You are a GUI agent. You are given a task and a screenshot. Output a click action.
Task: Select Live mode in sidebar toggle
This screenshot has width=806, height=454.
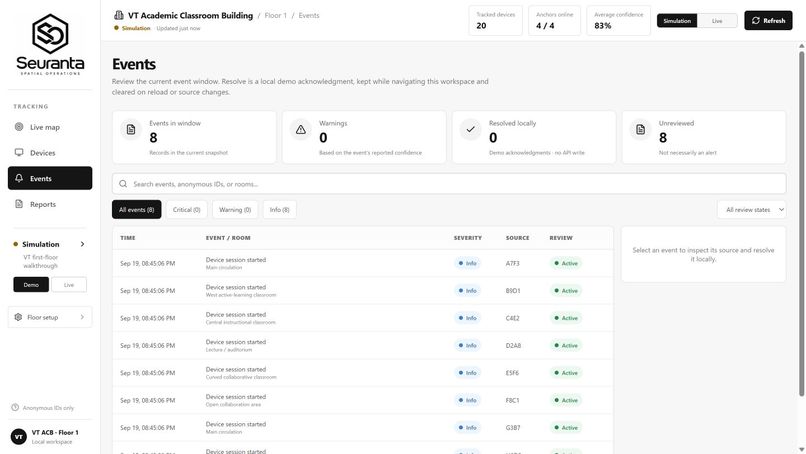click(x=69, y=284)
